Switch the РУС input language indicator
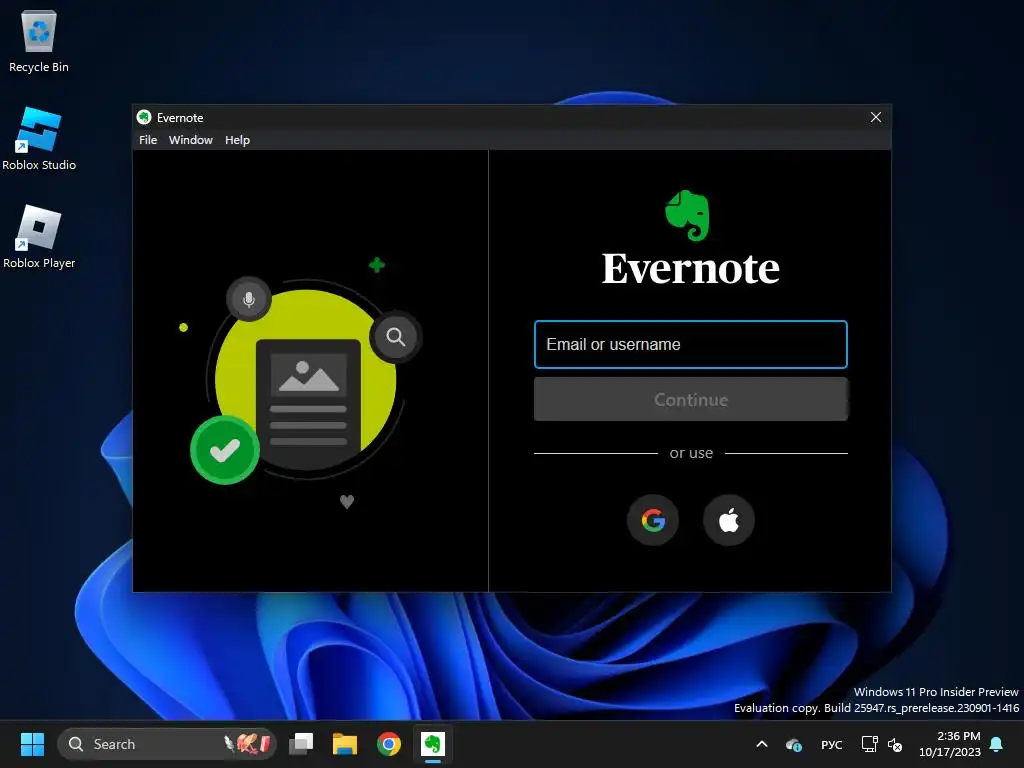This screenshot has width=1024, height=768. (x=831, y=744)
